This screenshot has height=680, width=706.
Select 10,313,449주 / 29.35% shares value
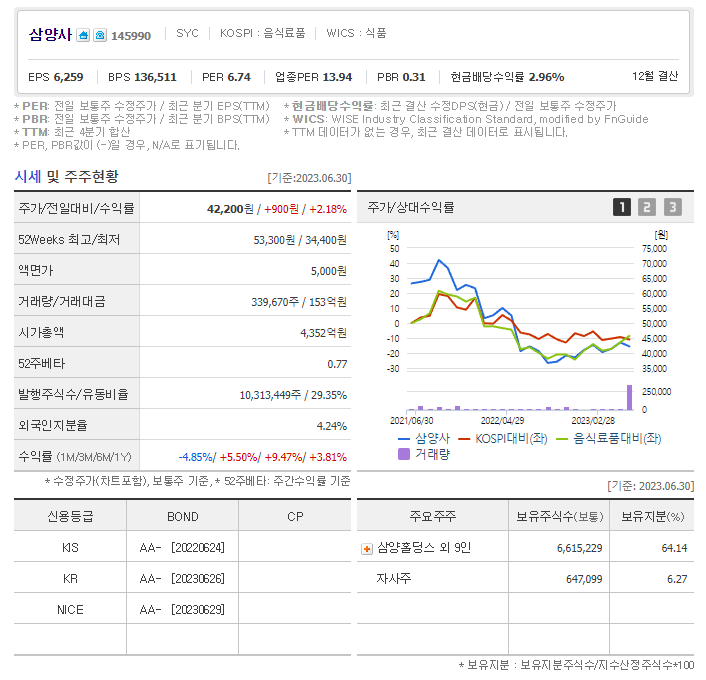coord(293,395)
